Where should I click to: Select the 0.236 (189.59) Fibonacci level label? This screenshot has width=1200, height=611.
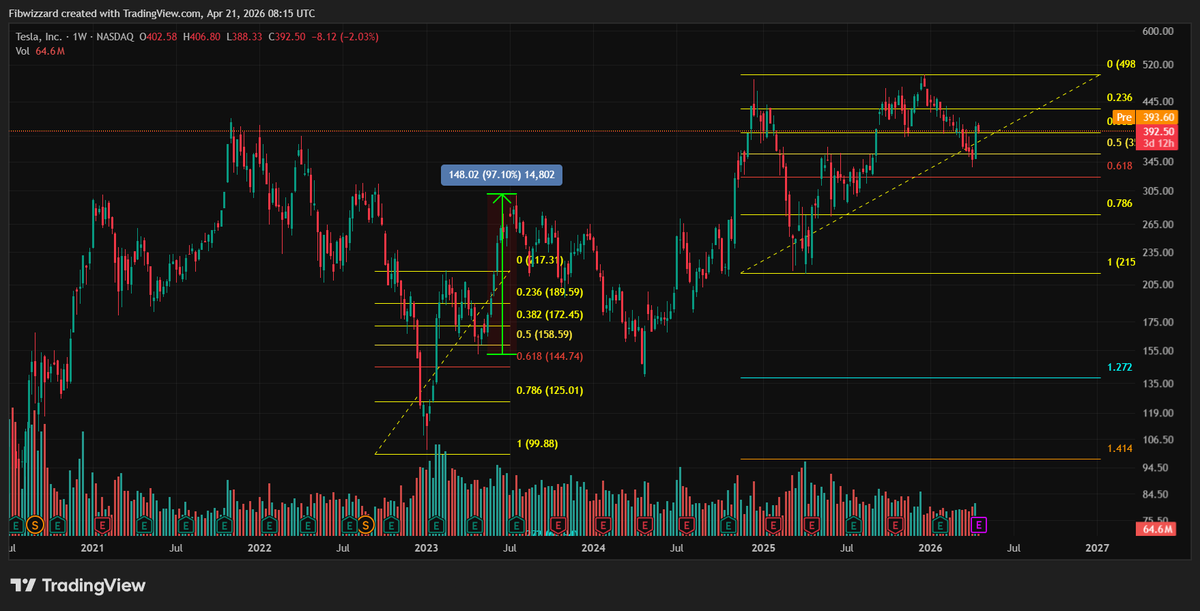coord(549,293)
